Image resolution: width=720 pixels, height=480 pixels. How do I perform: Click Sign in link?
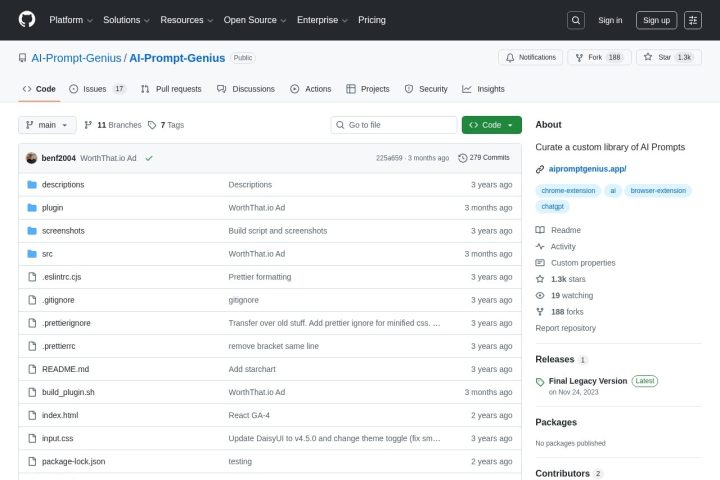pyautogui.click(x=610, y=20)
